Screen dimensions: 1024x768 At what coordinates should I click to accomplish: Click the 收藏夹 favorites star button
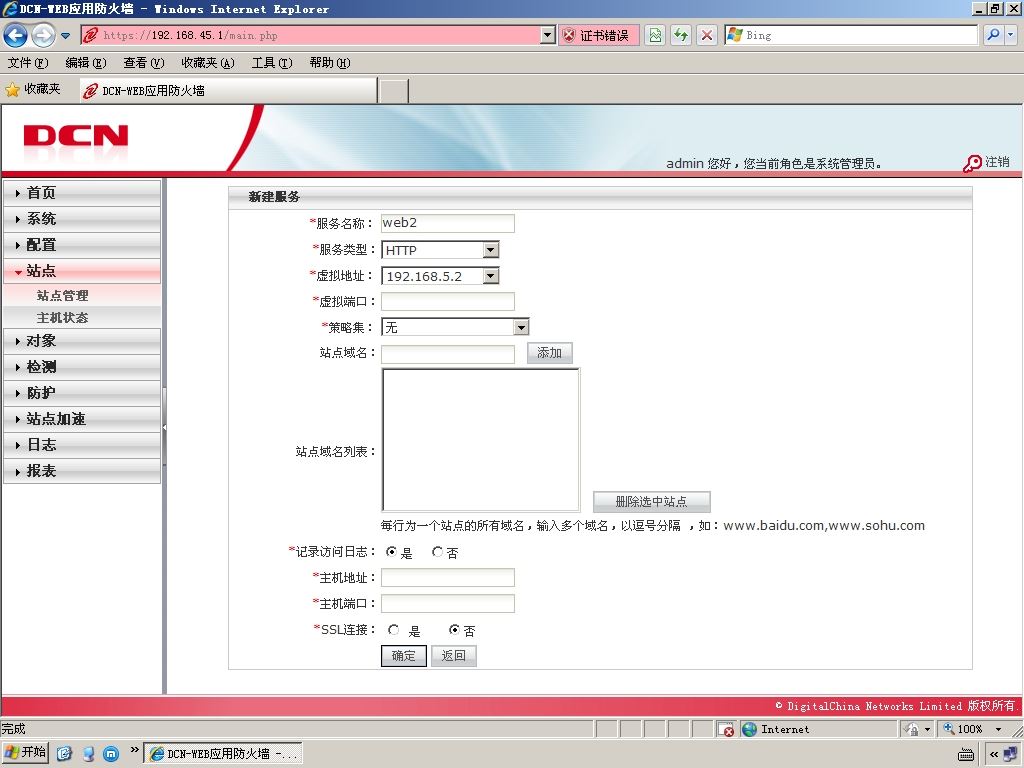[33, 89]
